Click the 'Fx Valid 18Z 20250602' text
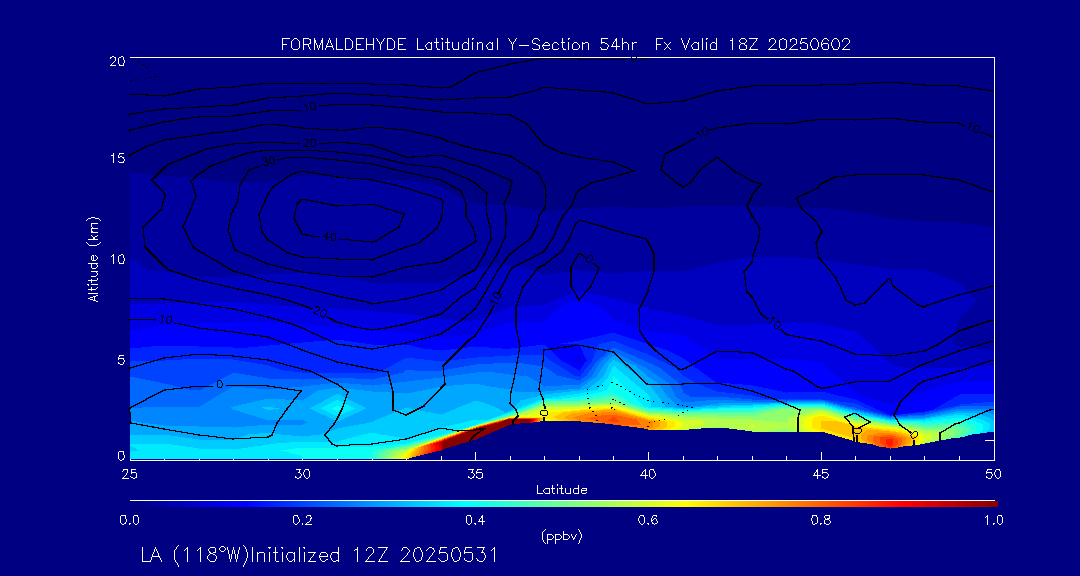This screenshot has height=576, width=1080. click(753, 45)
